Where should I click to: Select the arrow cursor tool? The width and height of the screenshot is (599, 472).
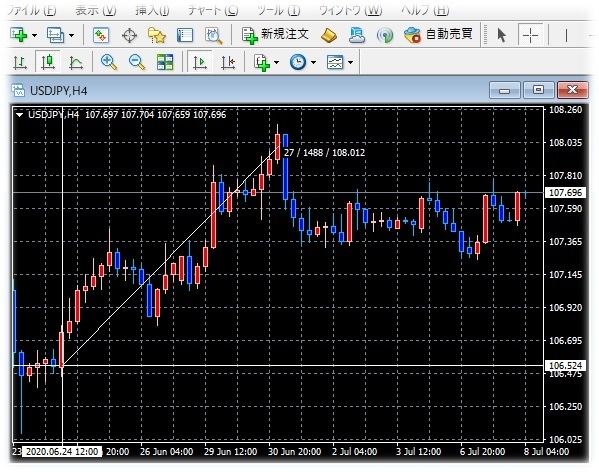502,35
